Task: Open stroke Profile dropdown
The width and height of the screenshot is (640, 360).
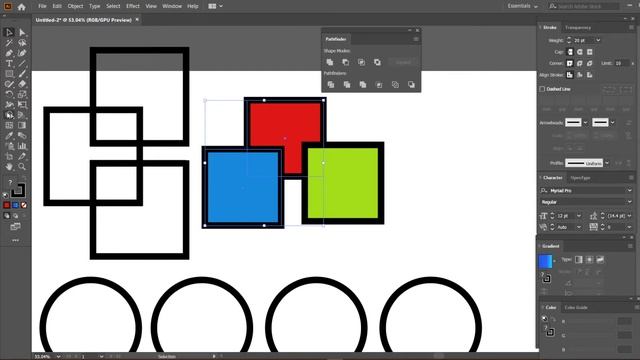Action: tap(607, 163)
